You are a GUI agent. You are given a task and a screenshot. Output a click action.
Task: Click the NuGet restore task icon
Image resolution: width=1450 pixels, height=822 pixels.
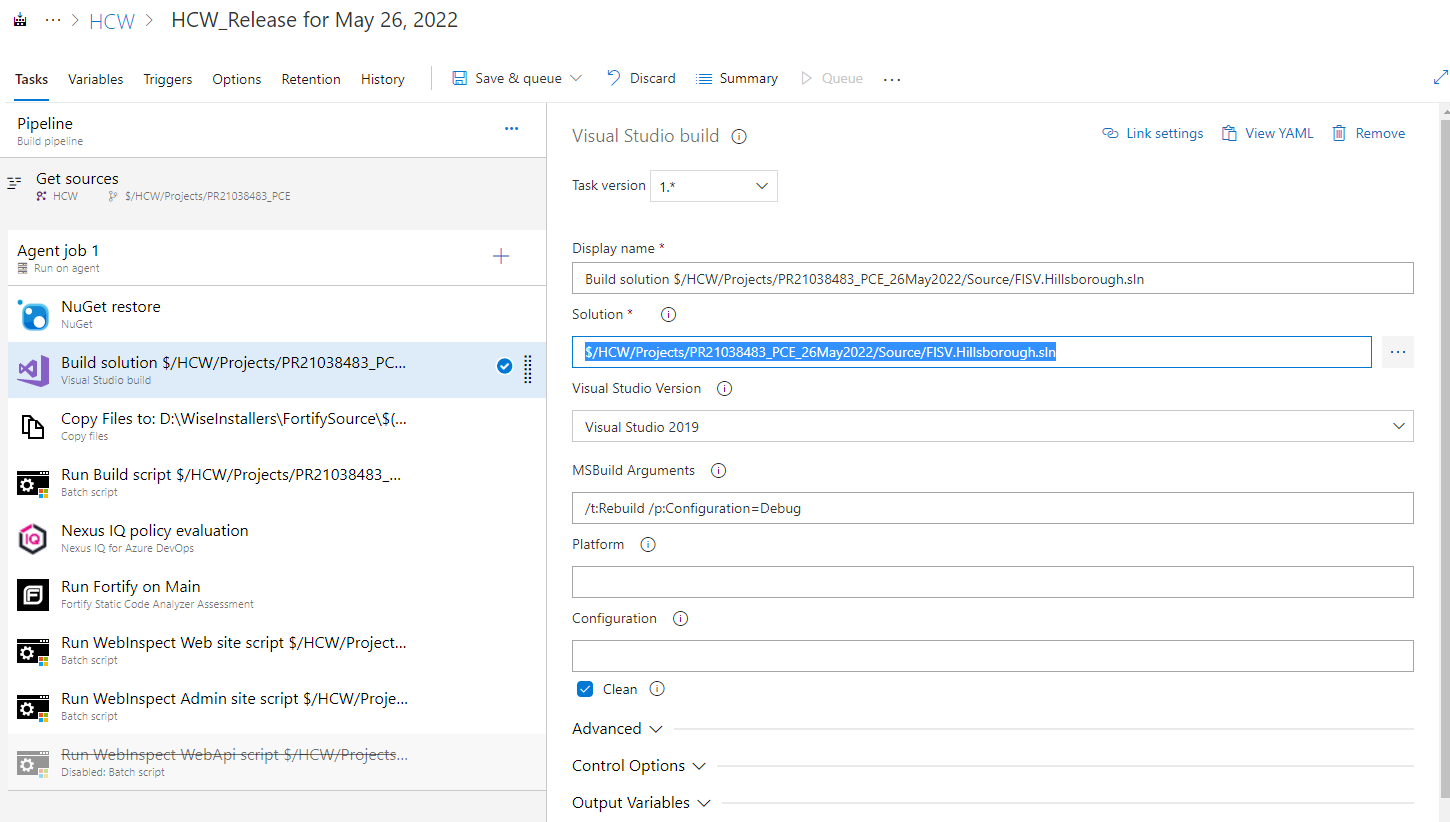coord(33,315)
